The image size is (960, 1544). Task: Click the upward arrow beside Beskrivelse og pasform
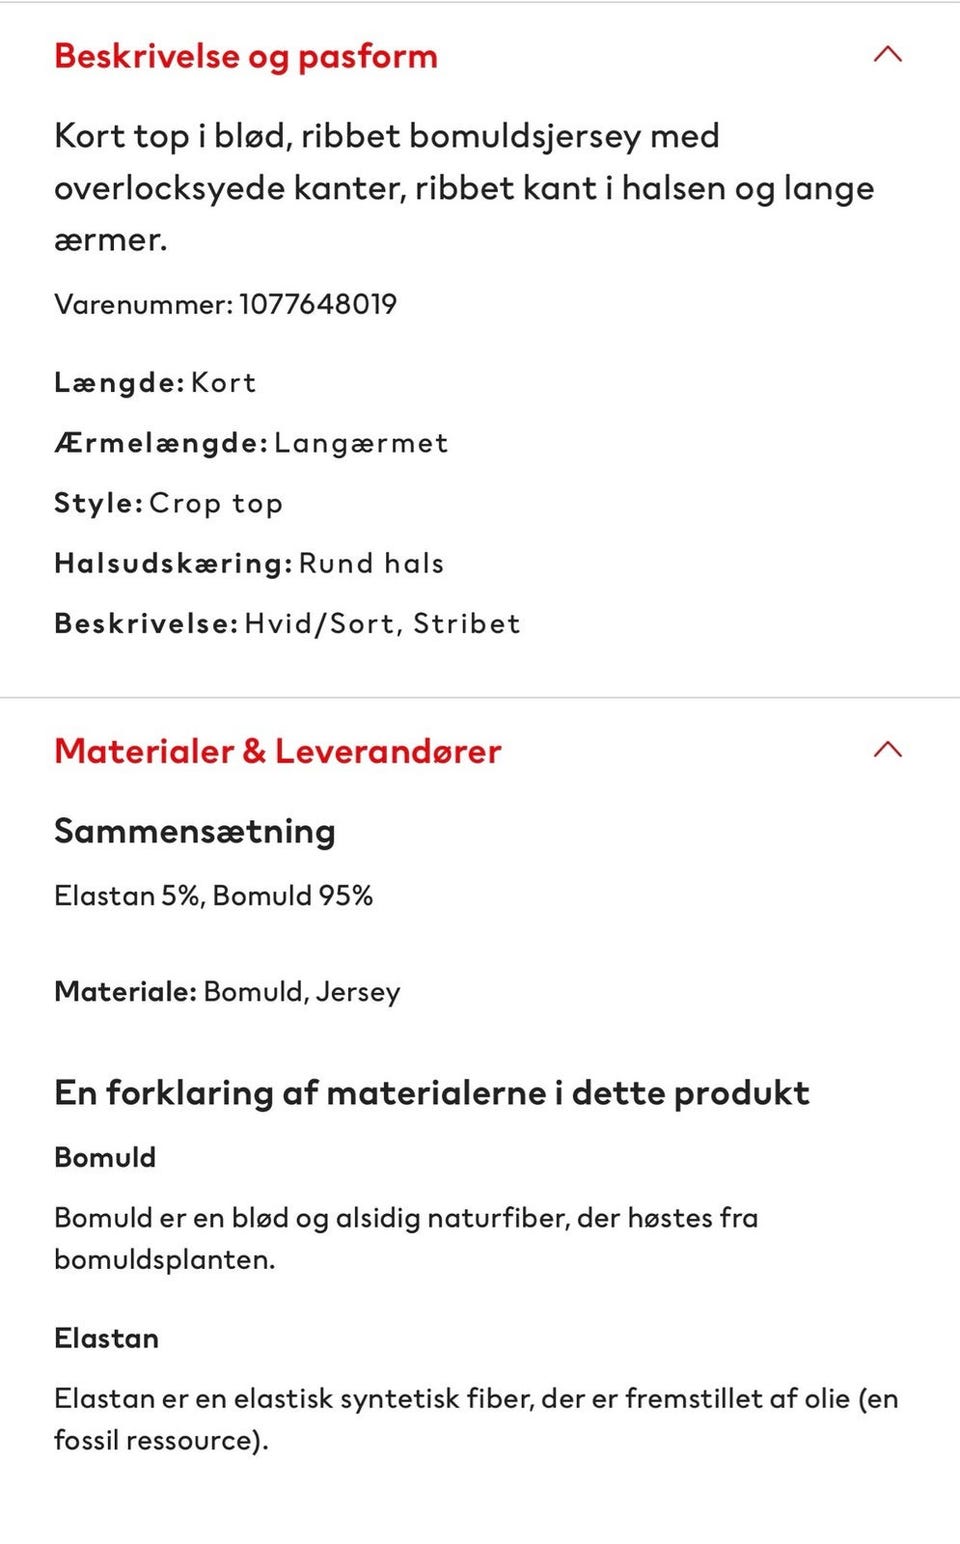[x=886, y=56]
